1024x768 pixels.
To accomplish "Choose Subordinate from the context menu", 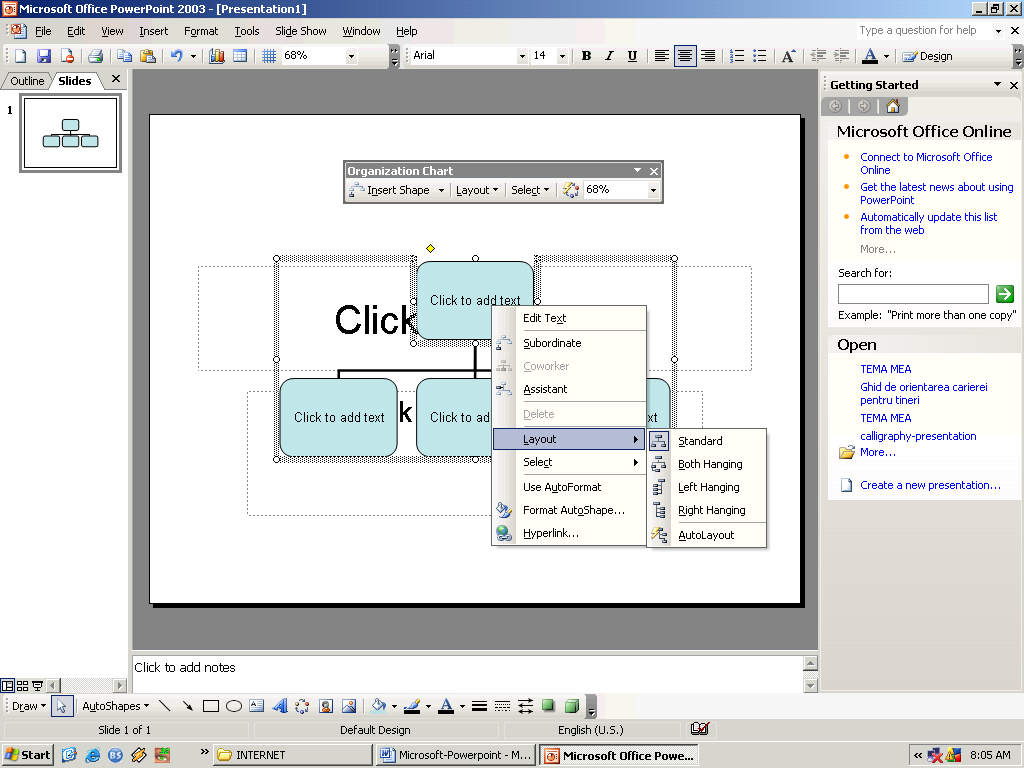I will [569, 343].
